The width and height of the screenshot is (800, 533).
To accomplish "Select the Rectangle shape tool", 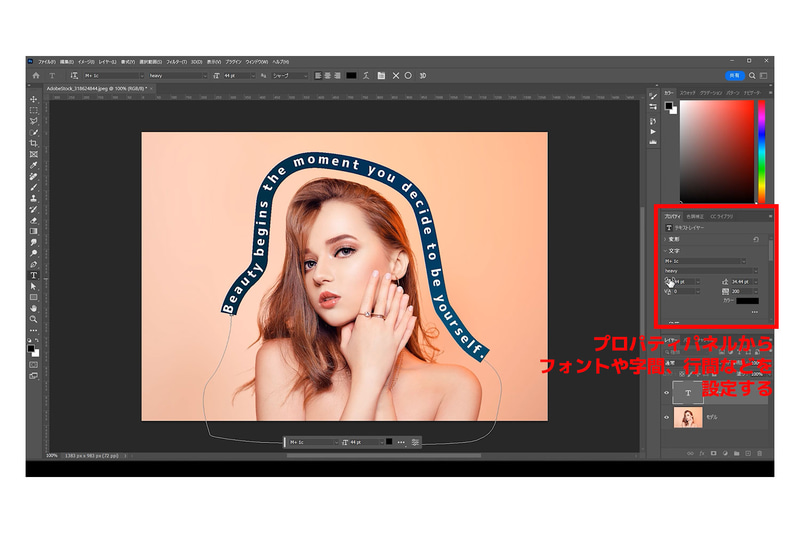I will click(x=34, y=297).
